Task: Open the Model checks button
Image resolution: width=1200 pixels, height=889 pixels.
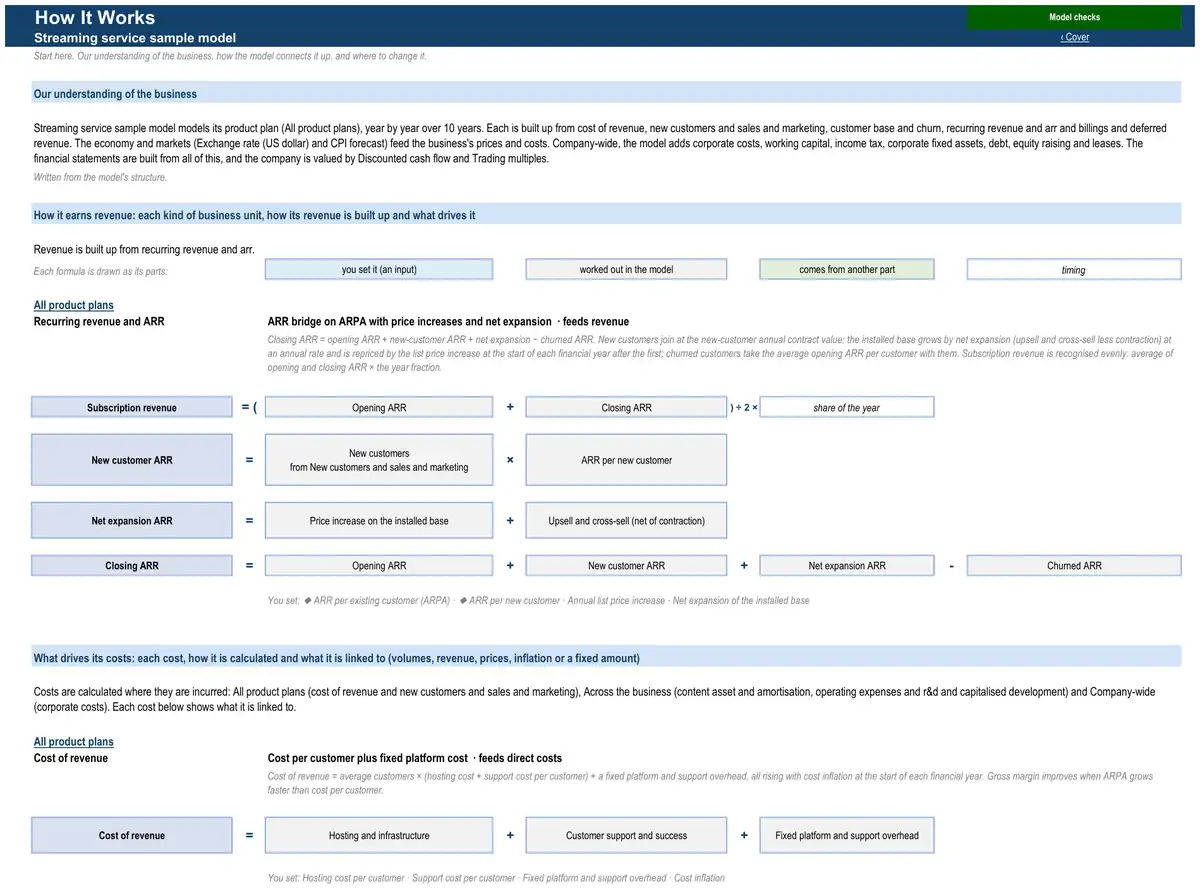Action: click(x=1074, y=17)
